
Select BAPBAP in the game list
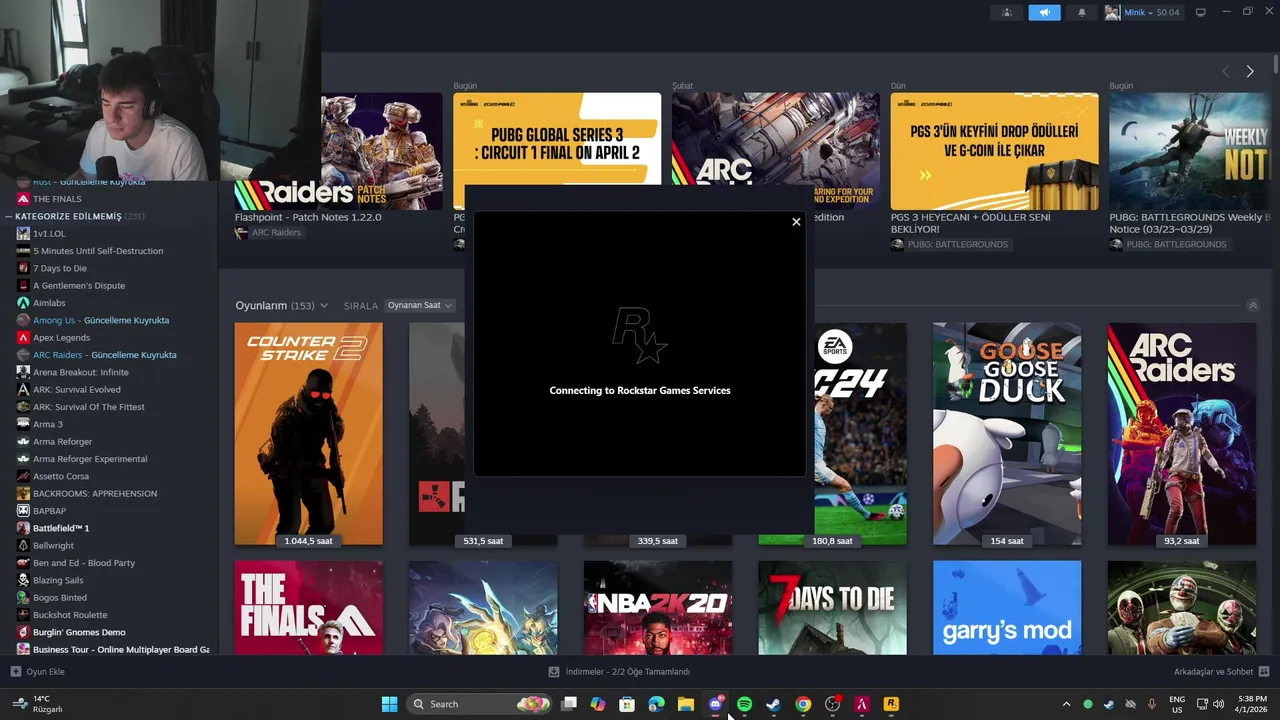49,511
